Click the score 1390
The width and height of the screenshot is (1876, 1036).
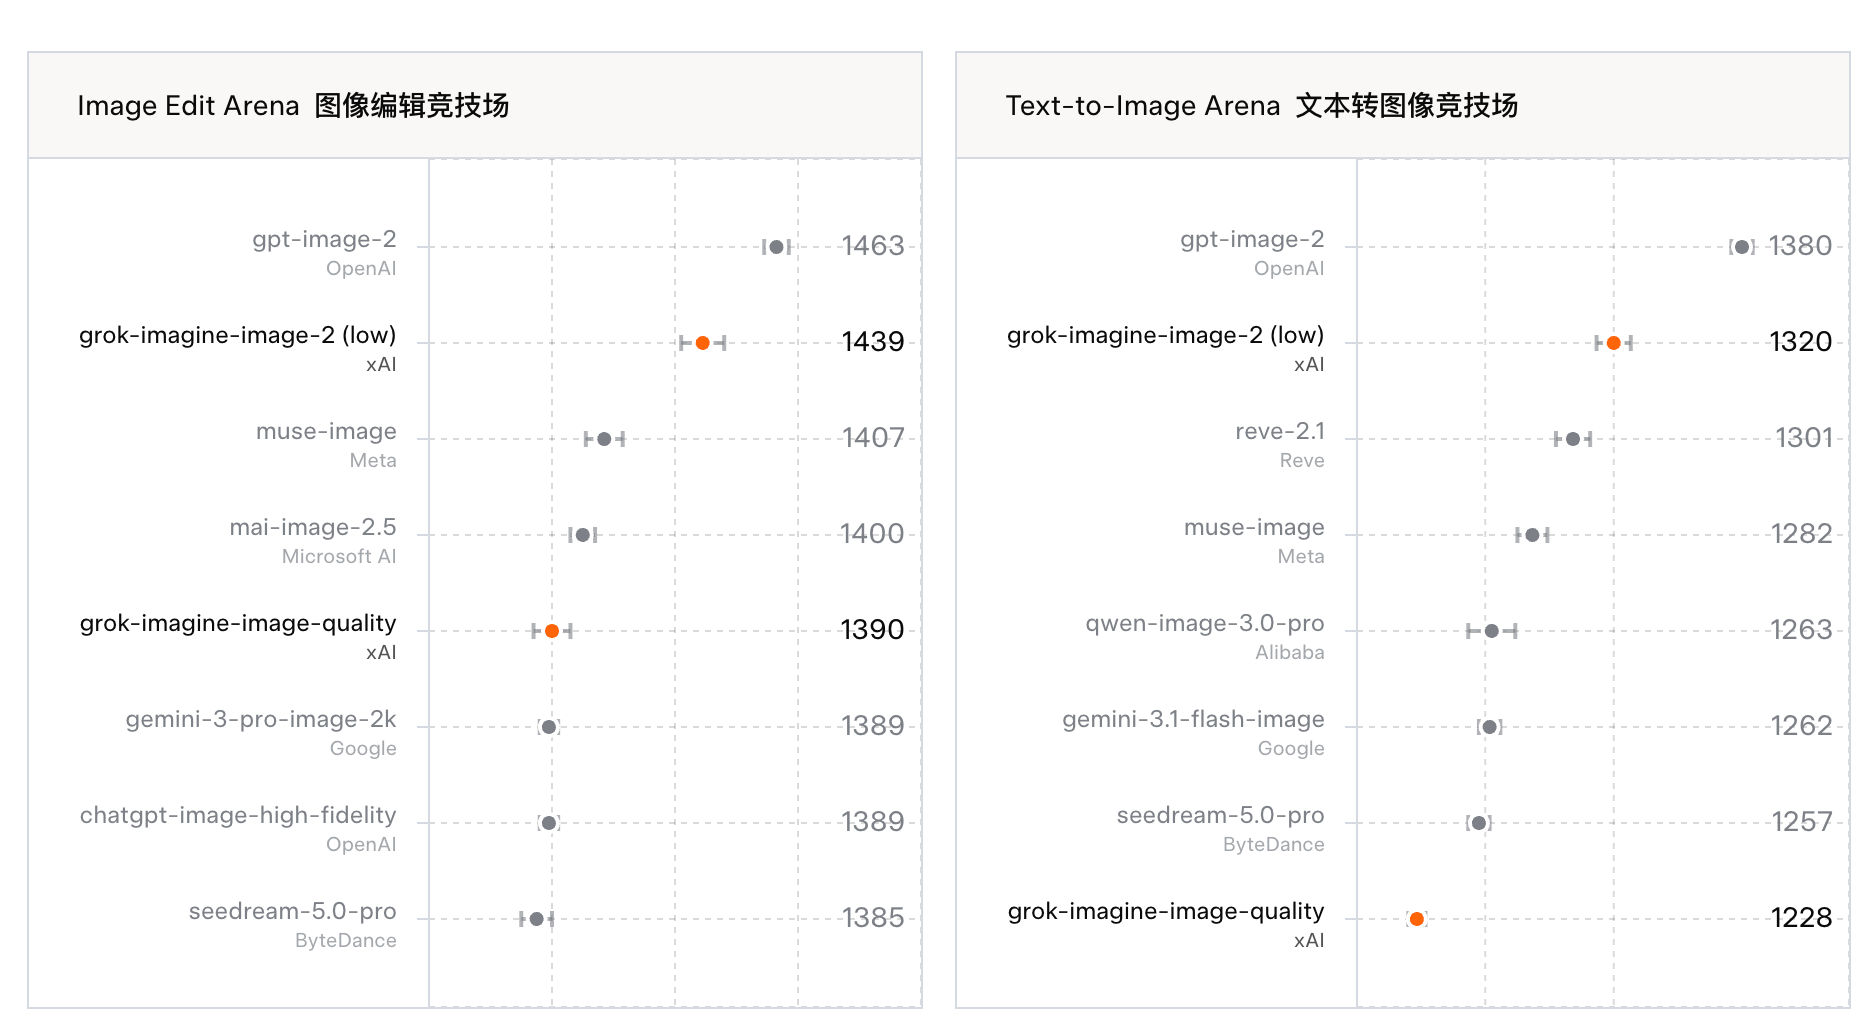pos(872,630)
